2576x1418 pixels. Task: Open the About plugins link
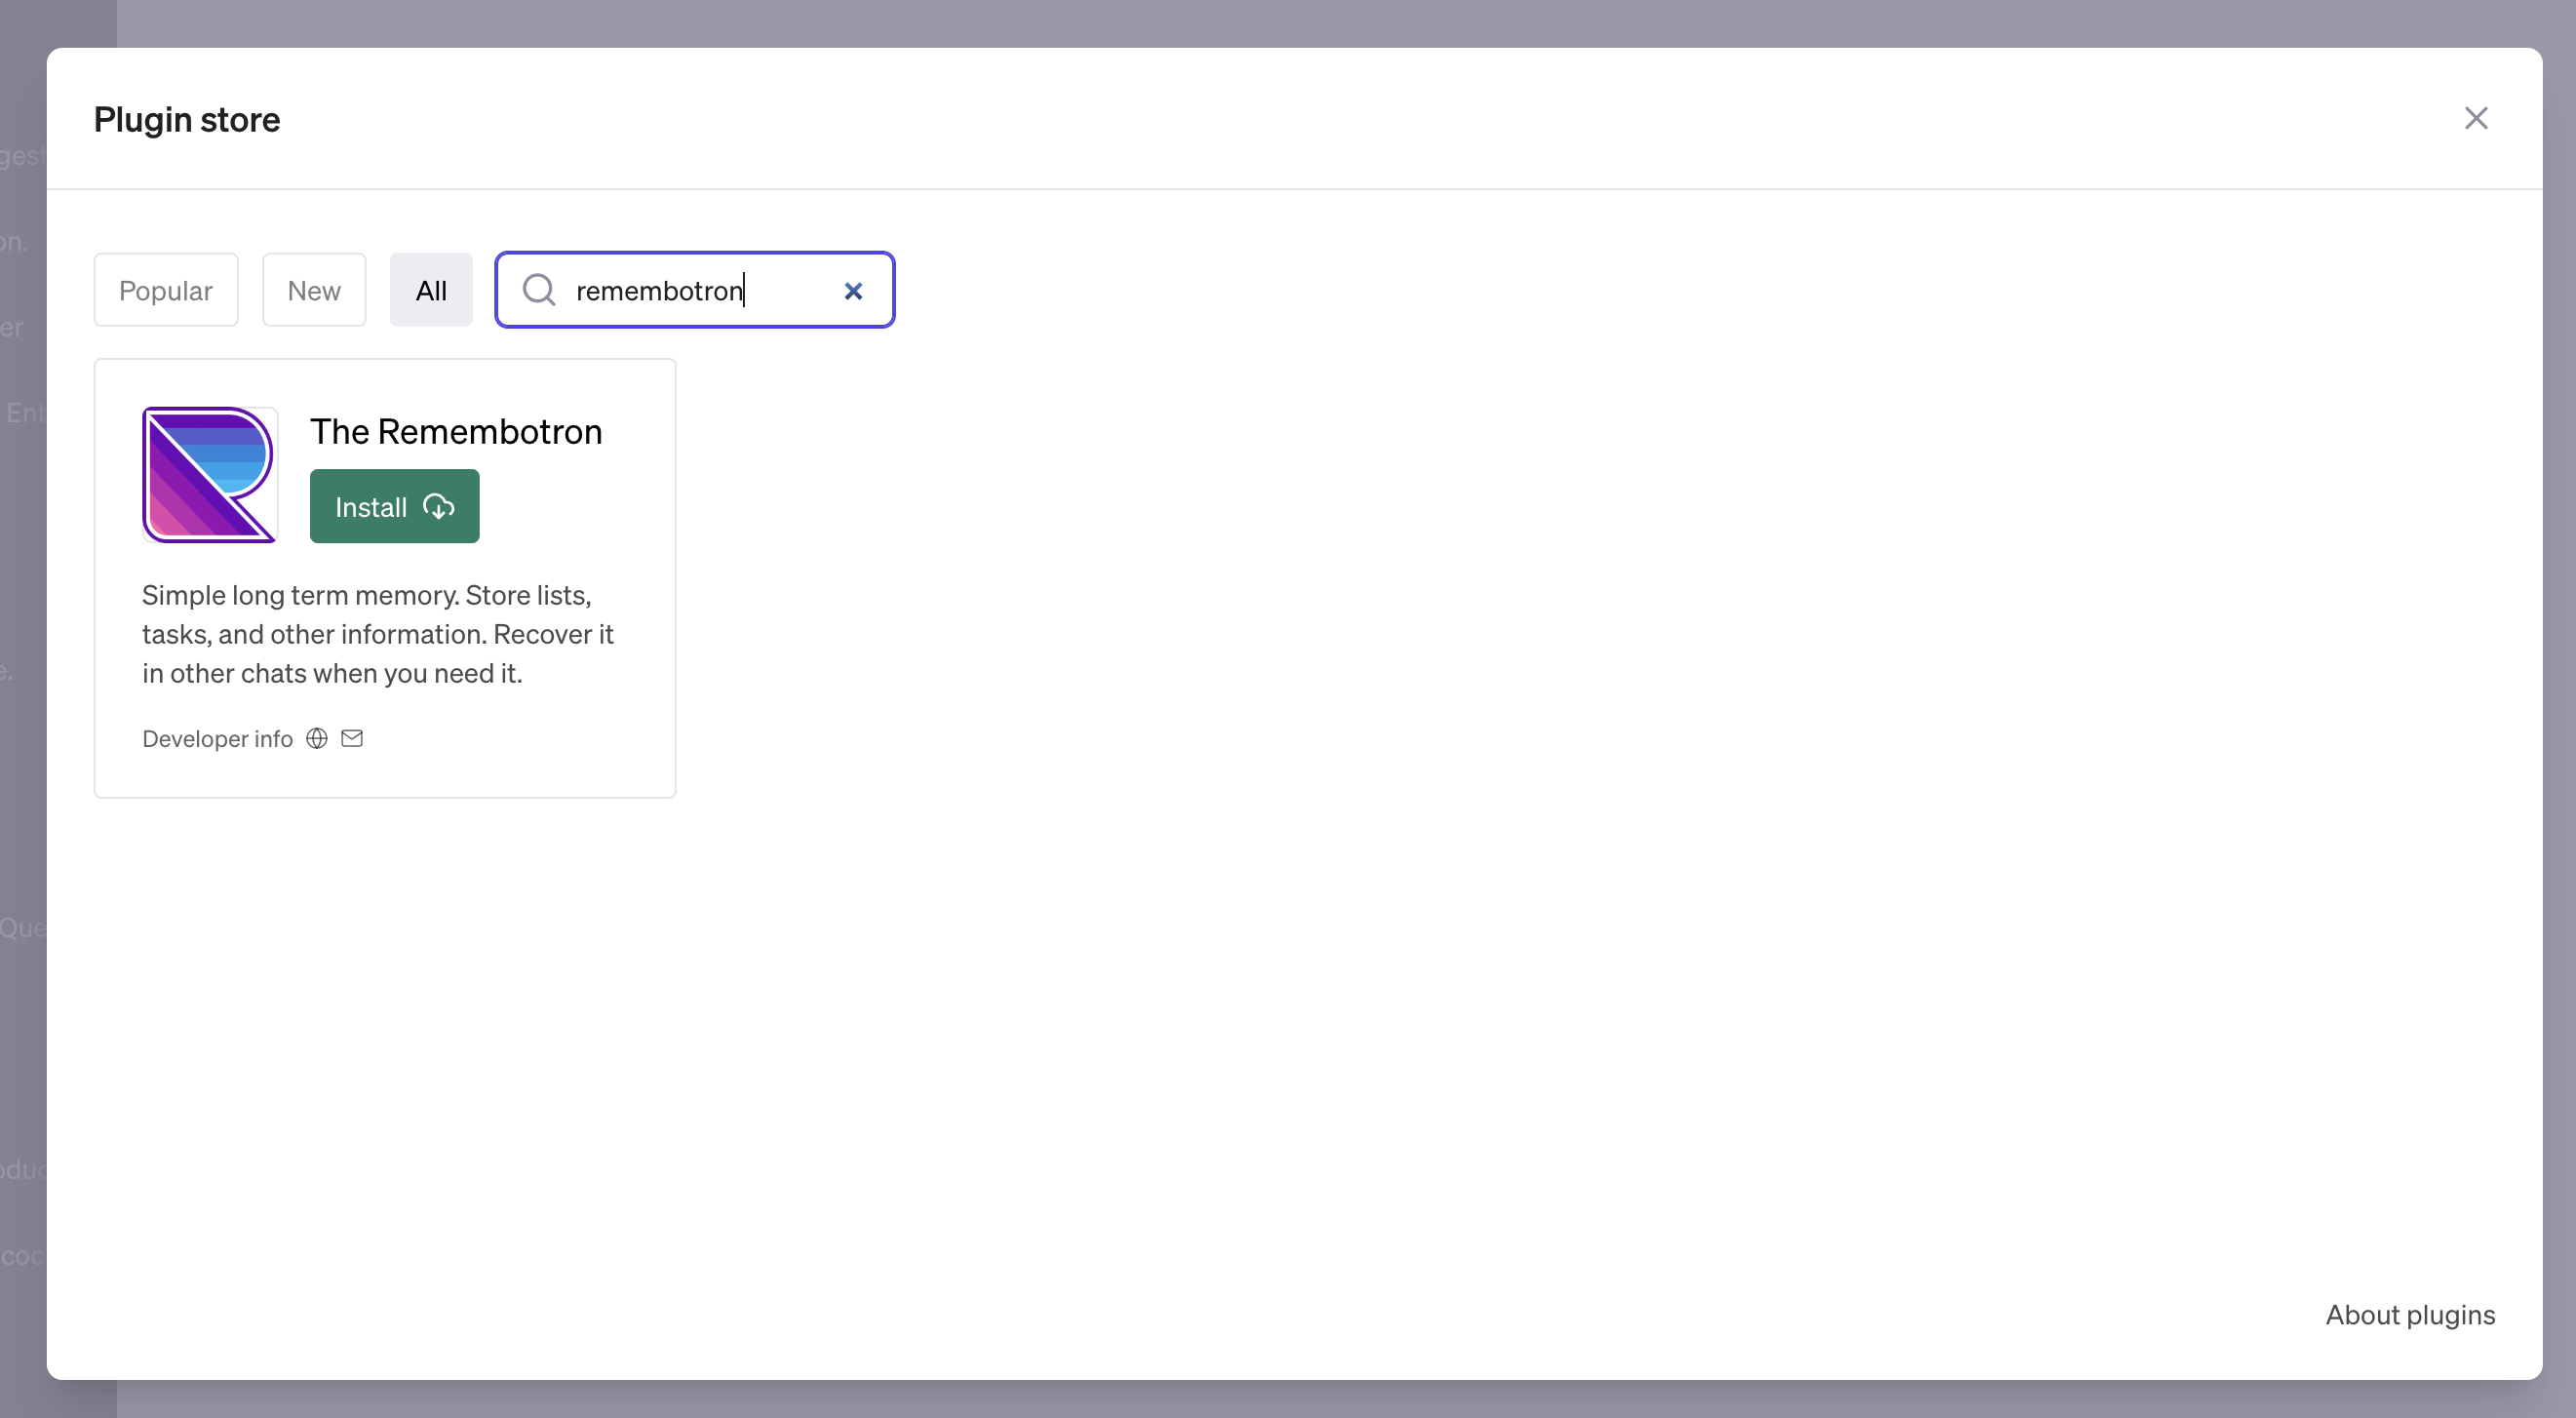point(2410,1314)
